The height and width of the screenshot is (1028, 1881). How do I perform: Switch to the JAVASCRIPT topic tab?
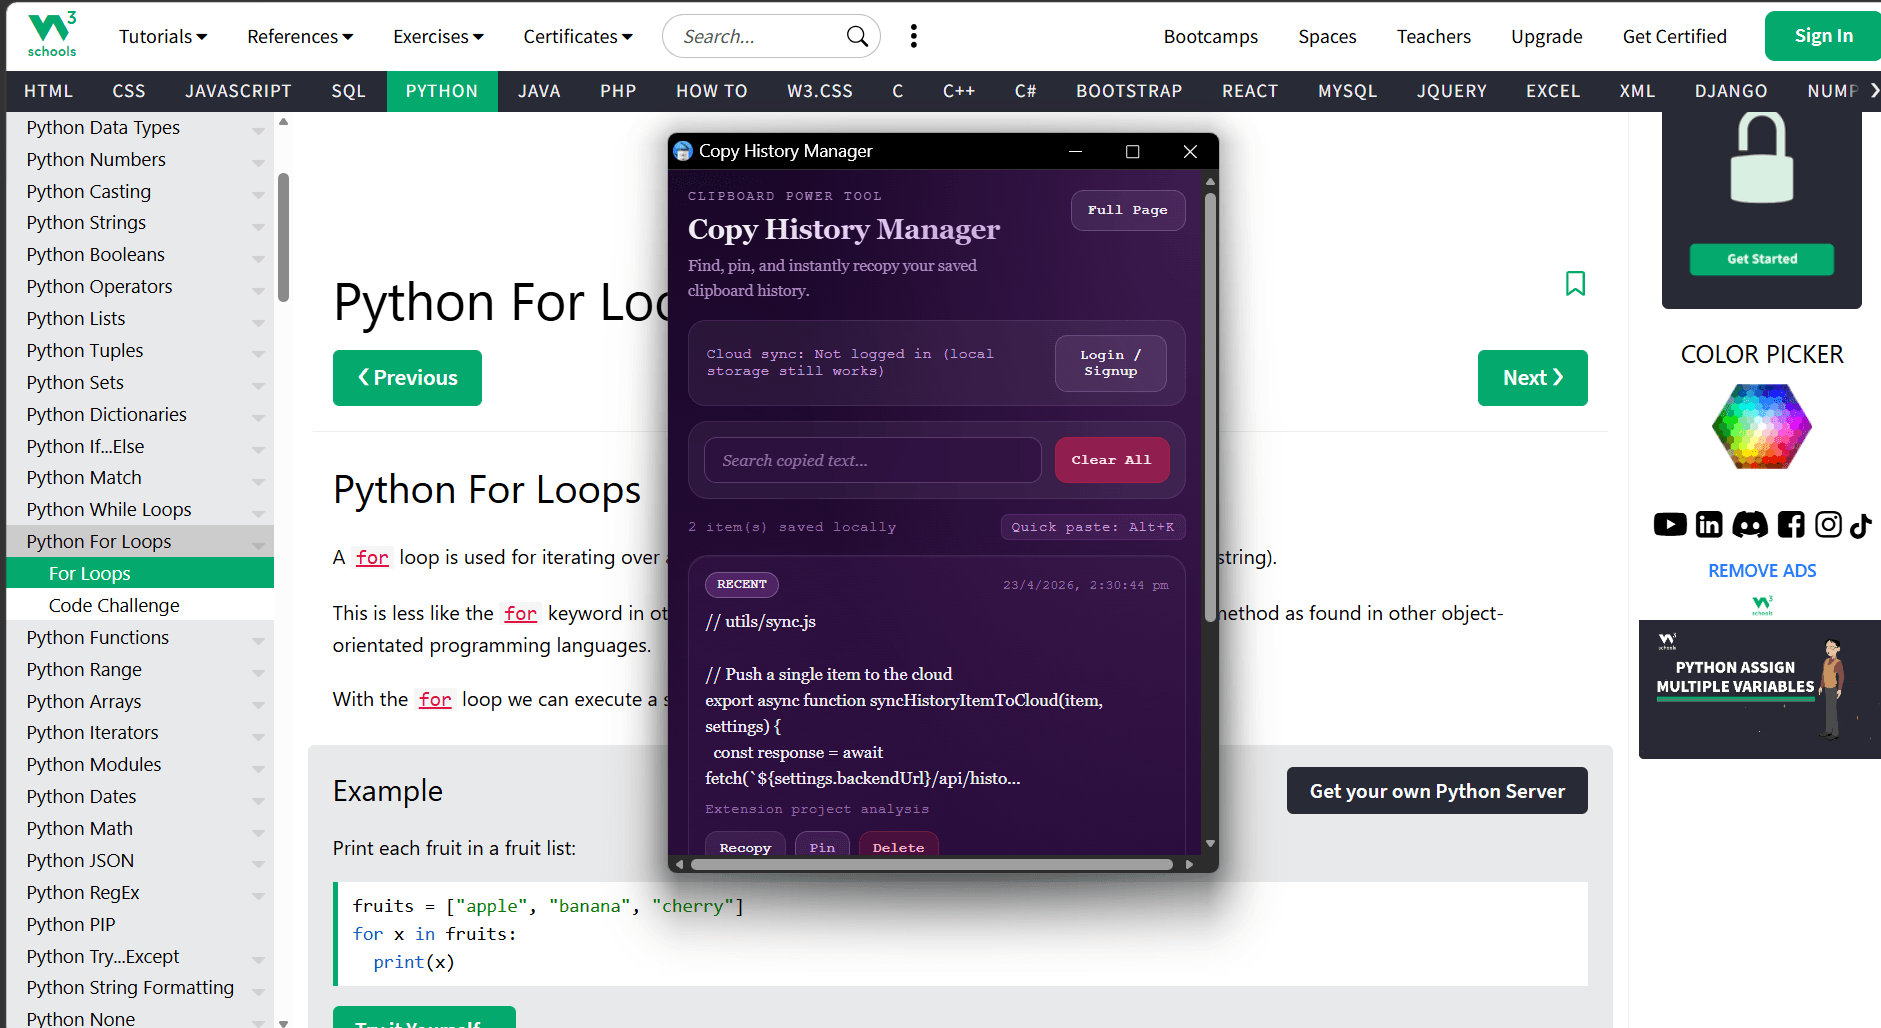tap(238, 91)
